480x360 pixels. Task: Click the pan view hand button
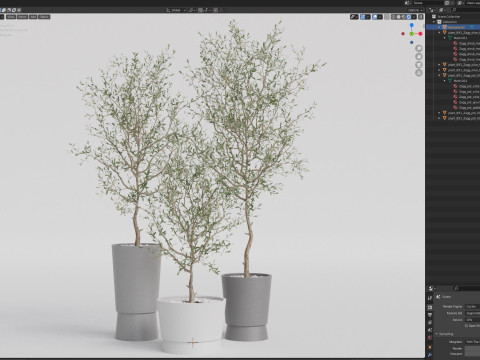point(419,56)
